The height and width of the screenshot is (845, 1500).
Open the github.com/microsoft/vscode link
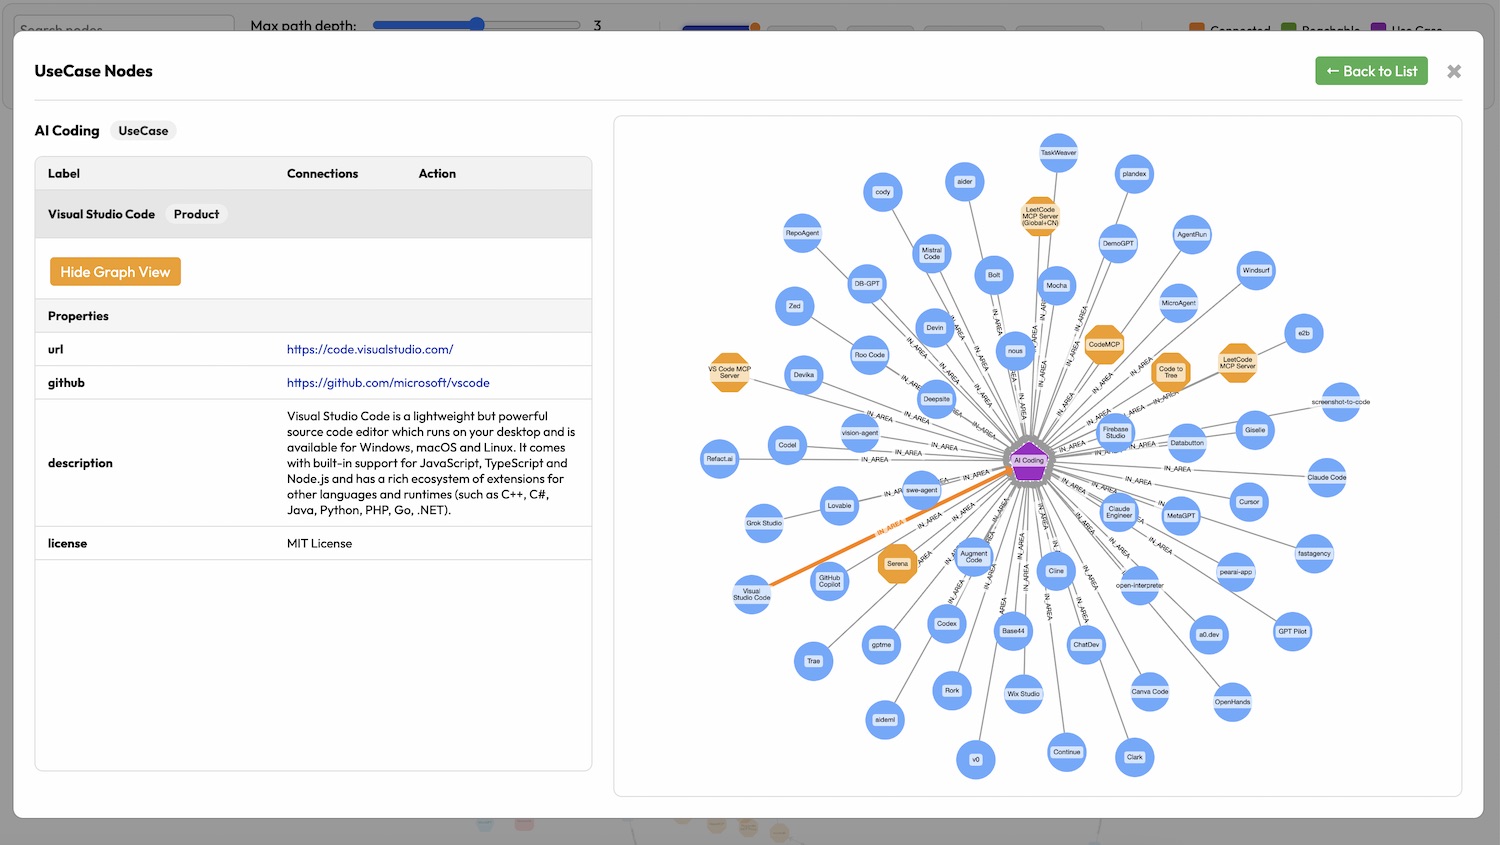click(x=388, y=383)
